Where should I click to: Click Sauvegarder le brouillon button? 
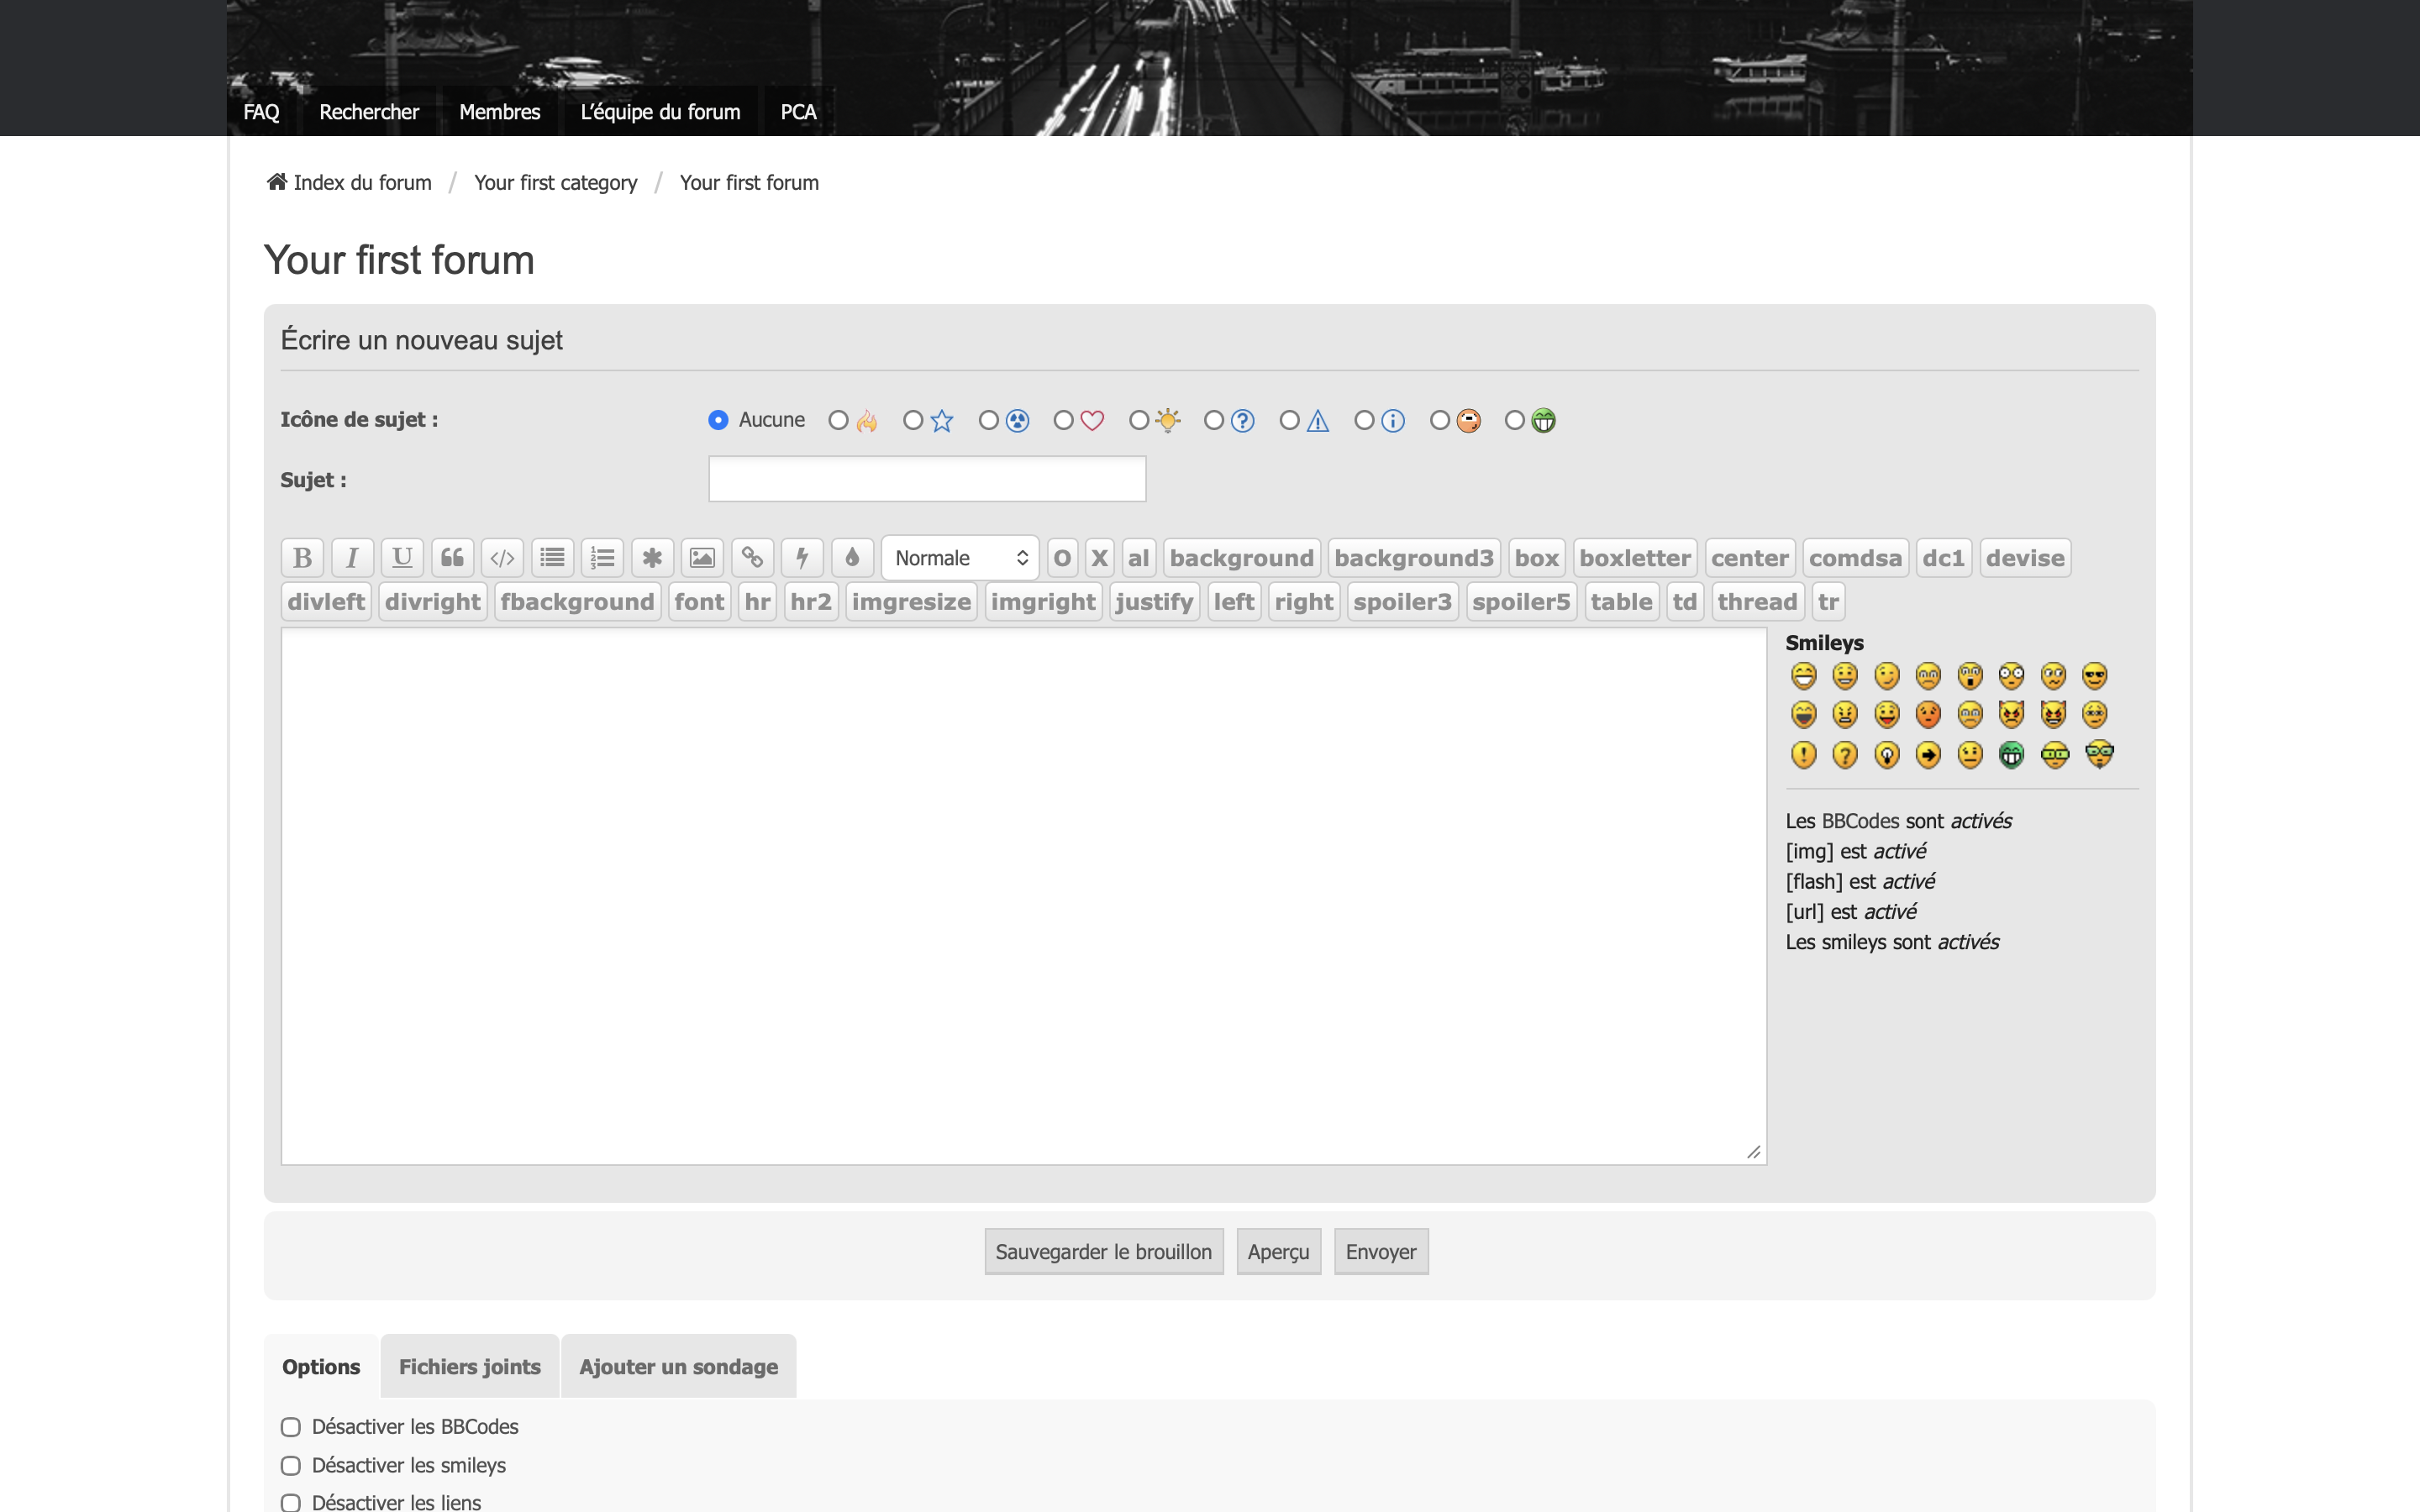coord(1103,1252)
